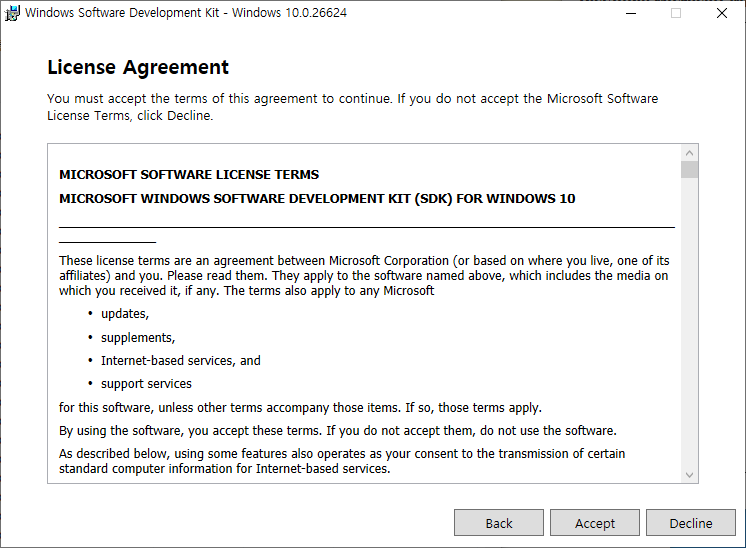Screen dimensions: 746x548
Task: Decline the license agreement
Action: [691, 523]
